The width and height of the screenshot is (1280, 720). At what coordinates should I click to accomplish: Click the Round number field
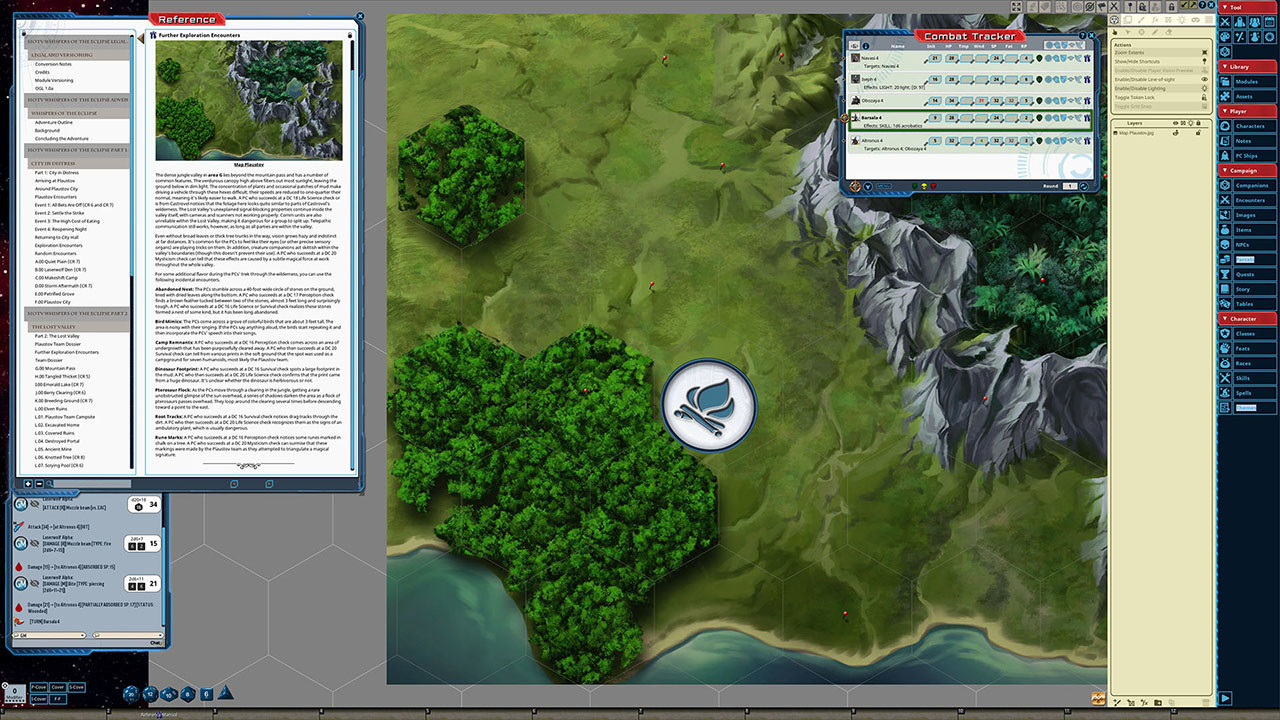tap(1069, 186)
